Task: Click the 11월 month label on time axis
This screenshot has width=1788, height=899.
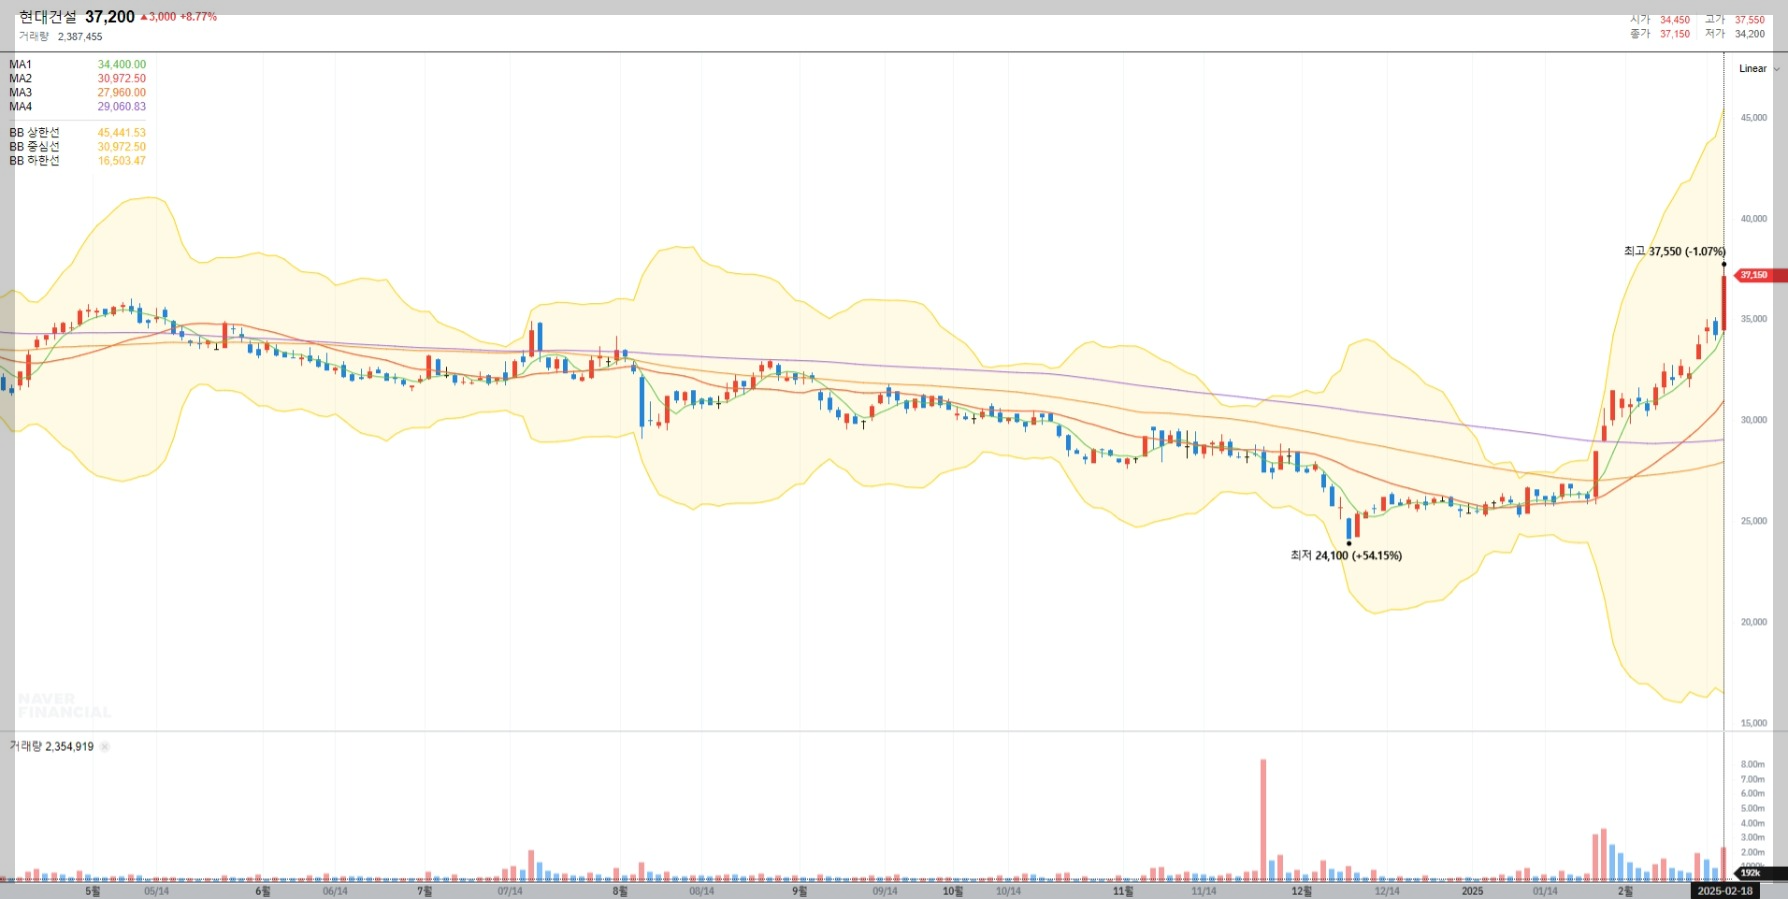Action: [x=1123, y=891]
